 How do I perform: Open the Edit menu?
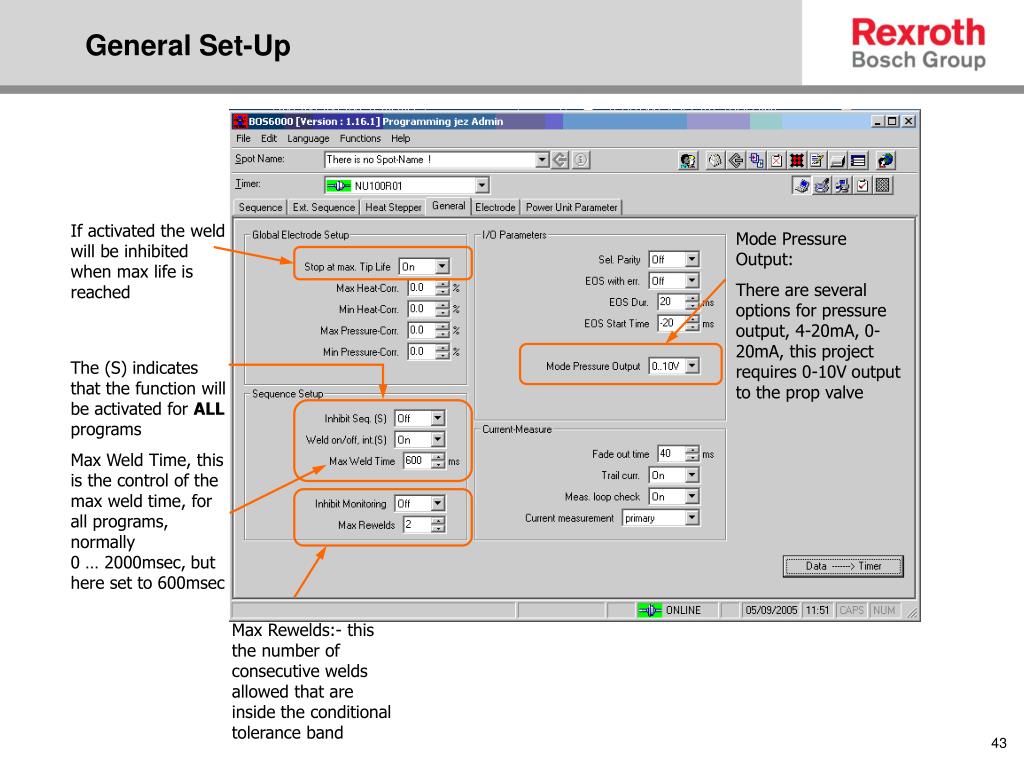pyautogui.click(x=268, y=138)
